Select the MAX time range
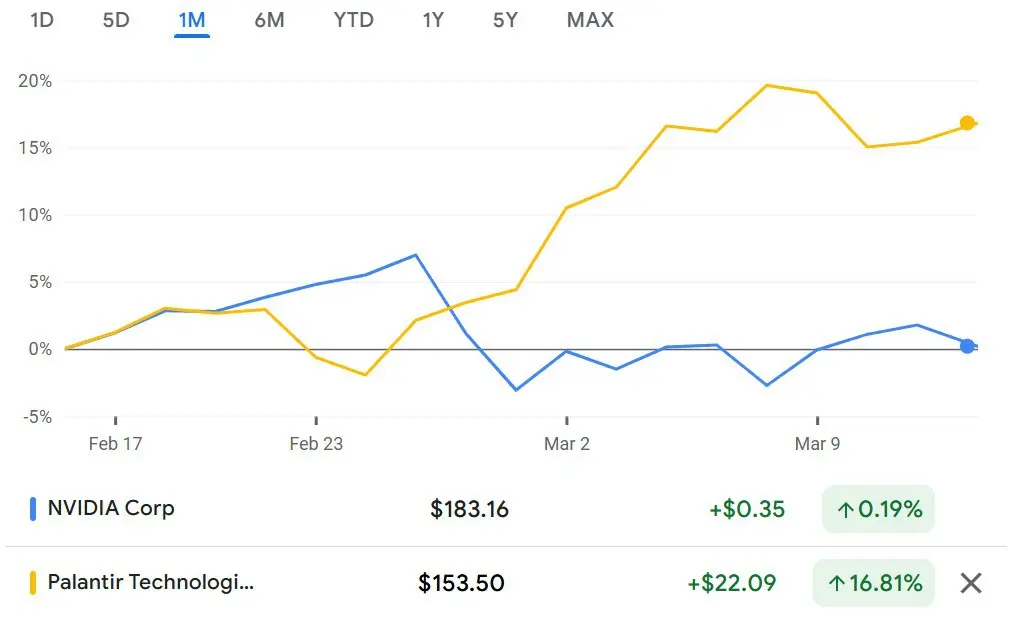Viewport: 1021px width, 617px height. [590, 20]
